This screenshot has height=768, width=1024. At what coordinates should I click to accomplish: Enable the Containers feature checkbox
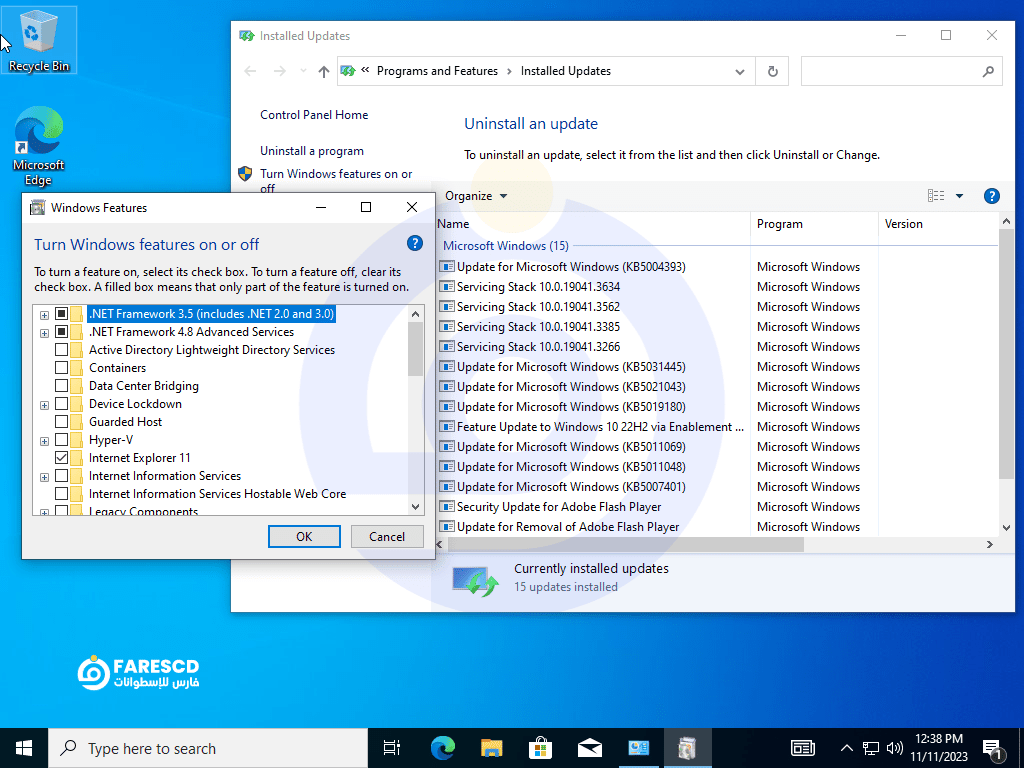point(61,368)
